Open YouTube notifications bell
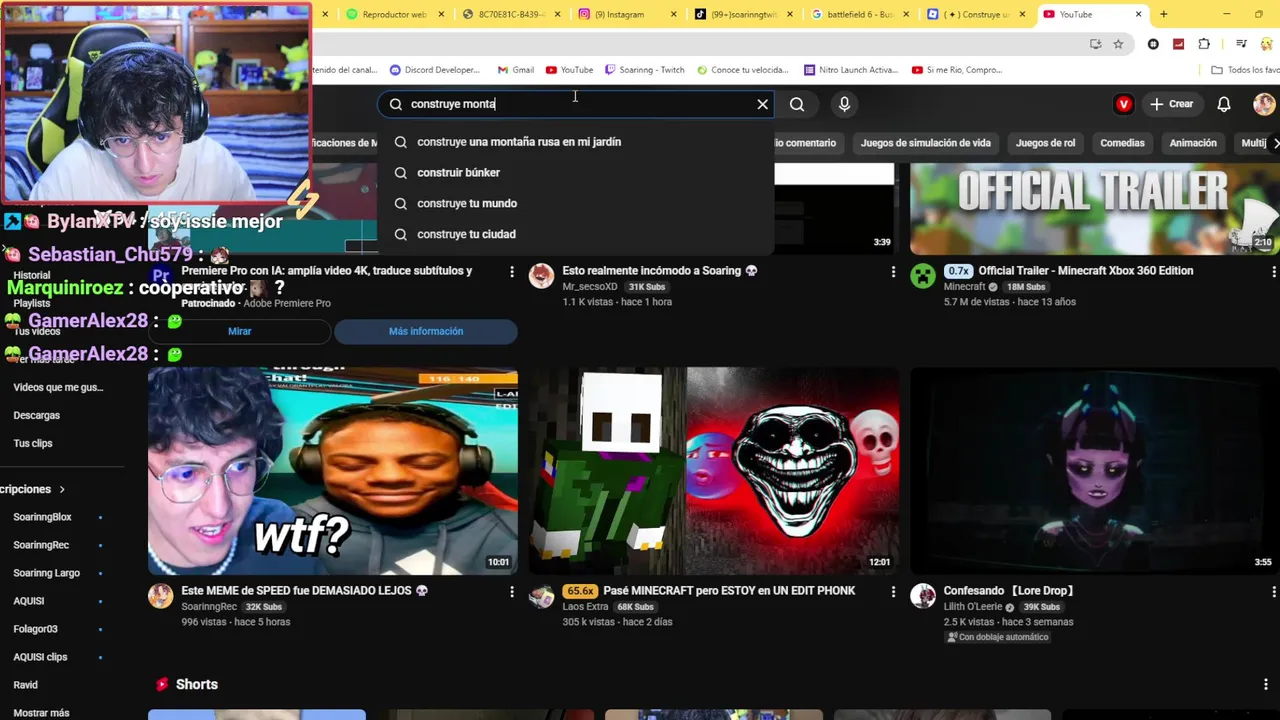This screenshot has height=720, width=1280. pos(1224,104)
